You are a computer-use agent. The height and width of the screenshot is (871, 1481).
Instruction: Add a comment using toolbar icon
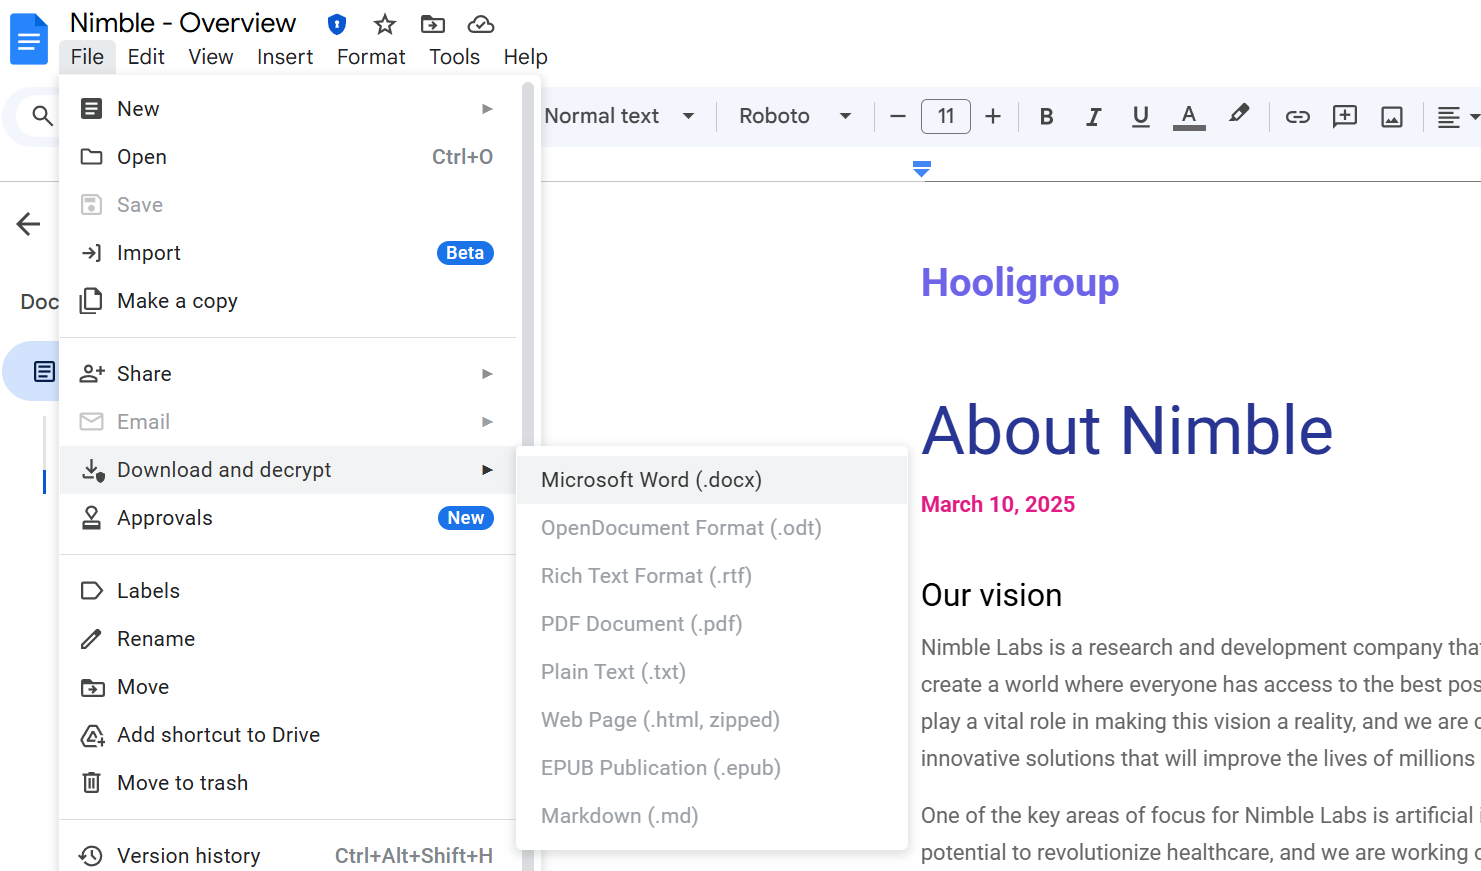[x=1345, y=116]
